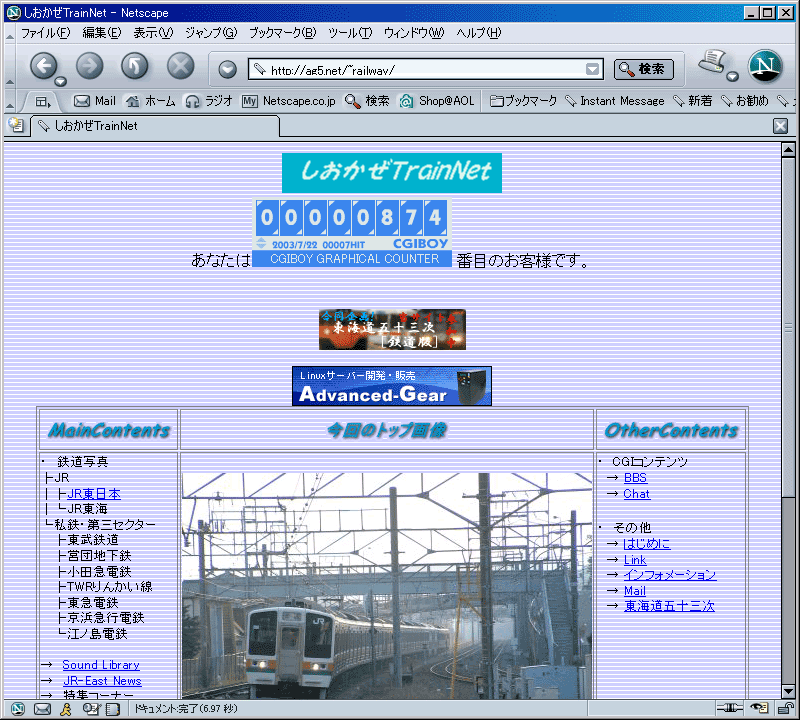Open Mail from status bar envelope icon
The height and width of the screenshot is (720, 800).
click(42, 709)
